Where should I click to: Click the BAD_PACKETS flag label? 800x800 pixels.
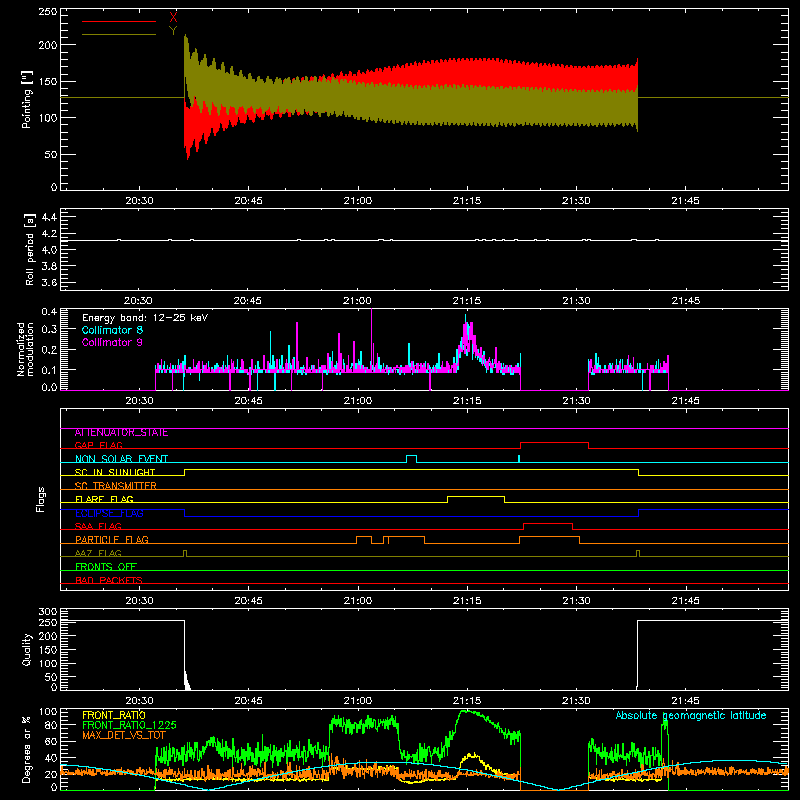click(109, 580)
